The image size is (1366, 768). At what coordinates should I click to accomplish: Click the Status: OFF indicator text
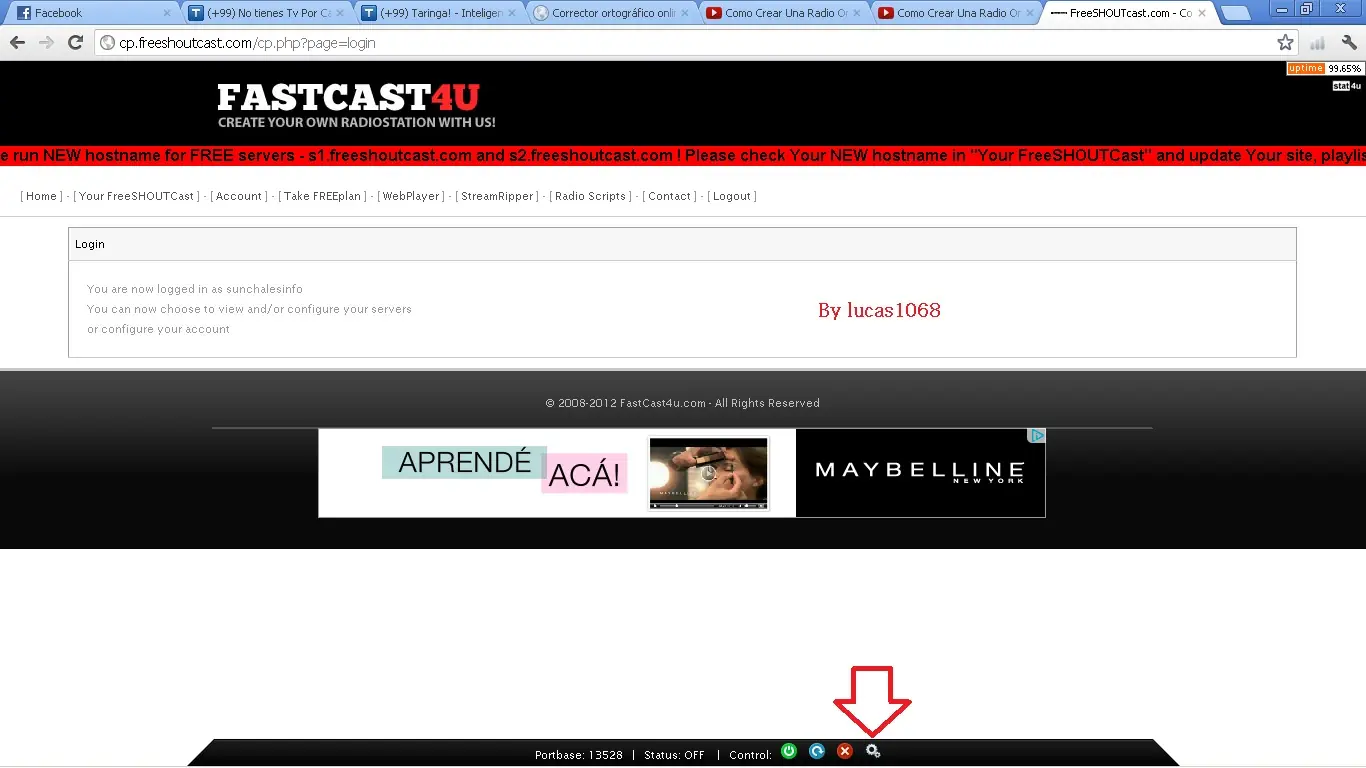coord(674,755)
